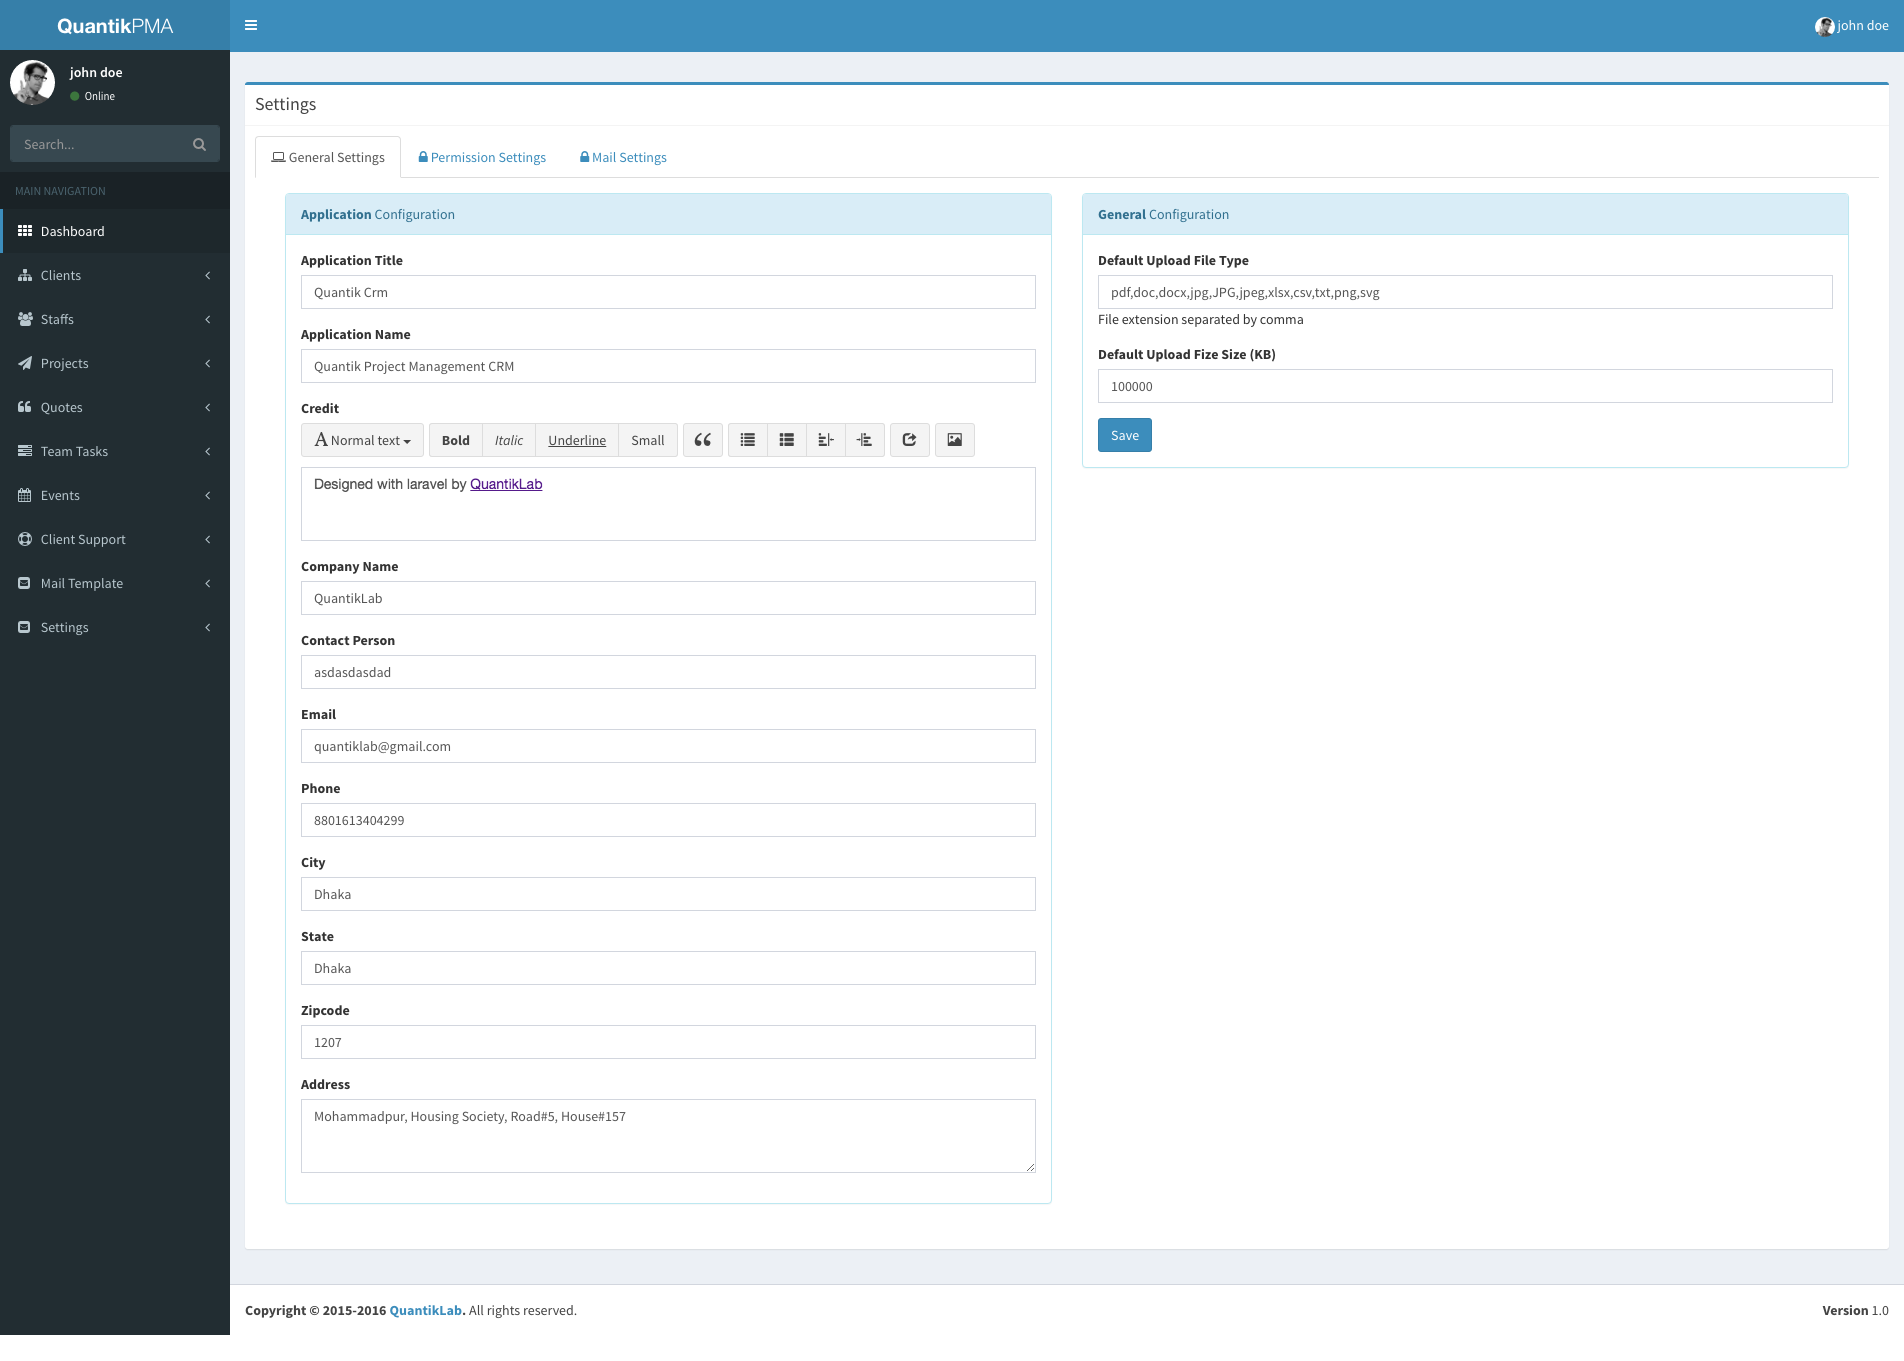Click the indent icon in editor toolbar
The width and height of the screenshot is (1904, 1361).
click(865, 440)
